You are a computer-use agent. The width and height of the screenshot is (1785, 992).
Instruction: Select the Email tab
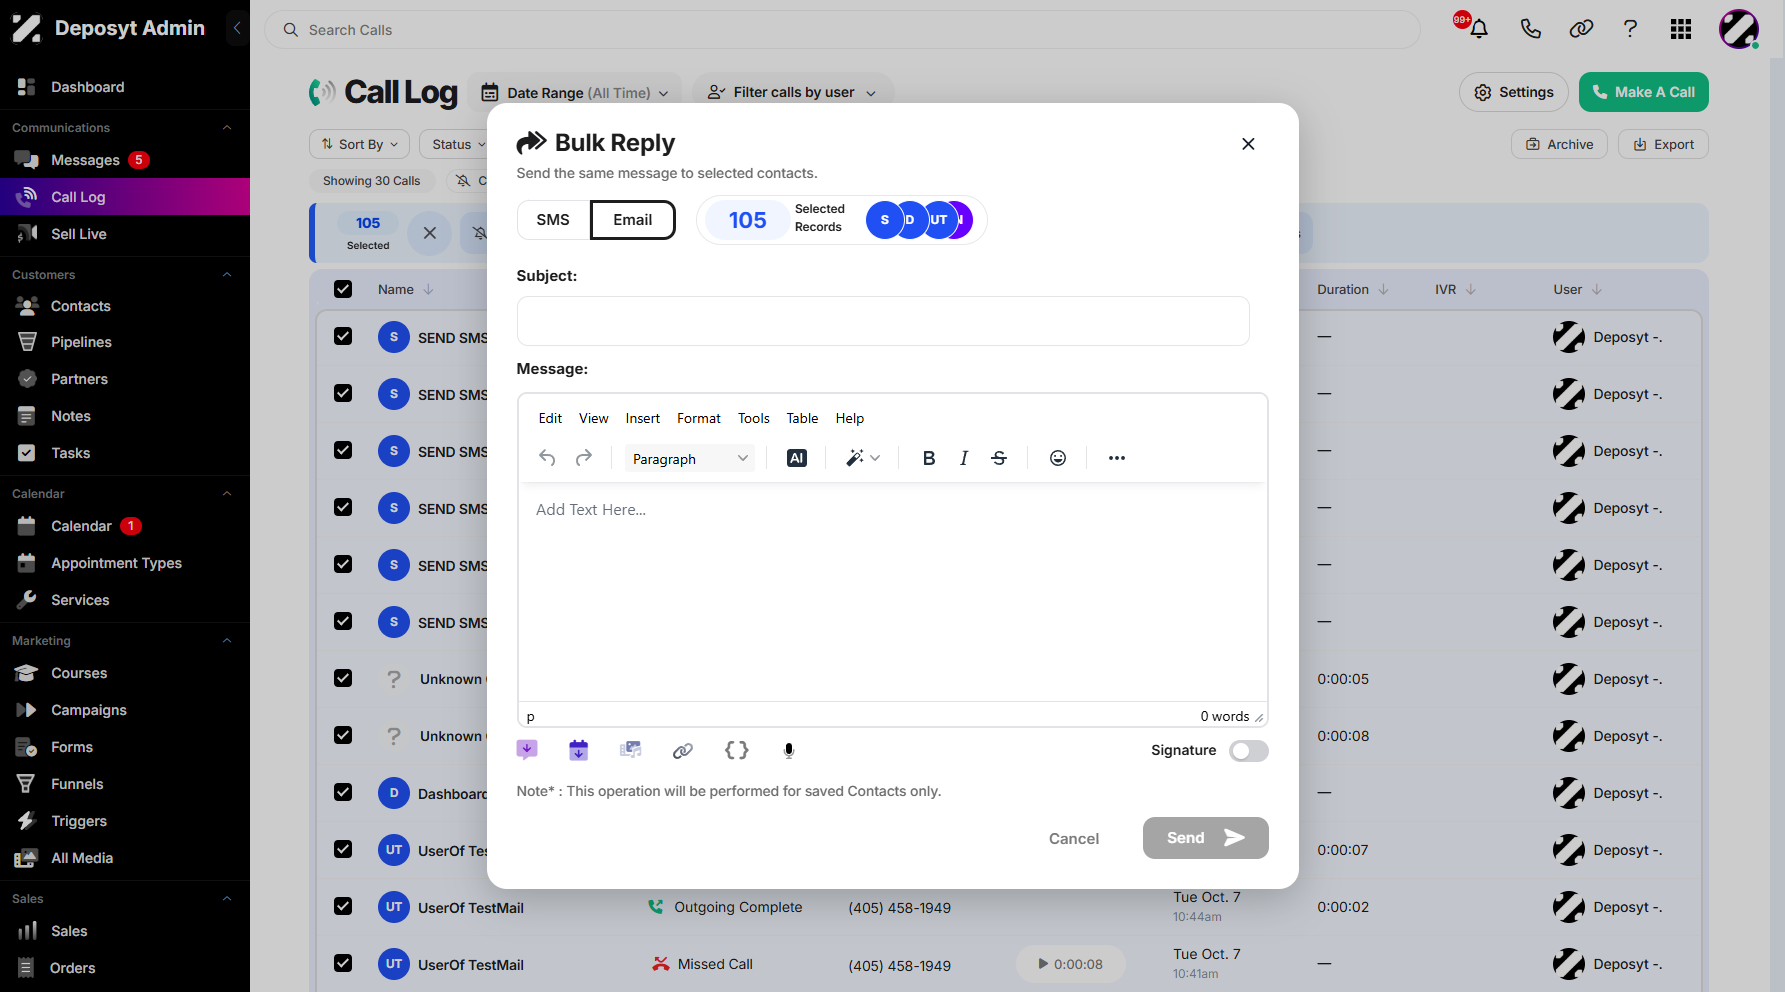point(633,220)
